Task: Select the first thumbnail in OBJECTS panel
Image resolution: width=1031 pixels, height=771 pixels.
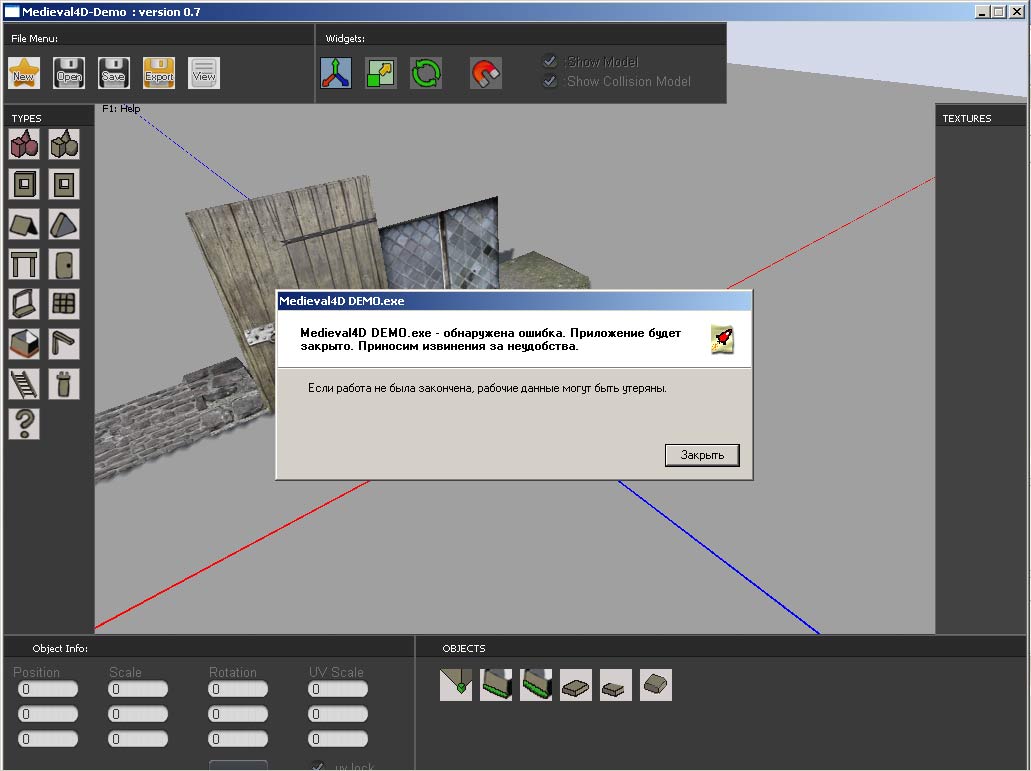Action: pos(456,685)
